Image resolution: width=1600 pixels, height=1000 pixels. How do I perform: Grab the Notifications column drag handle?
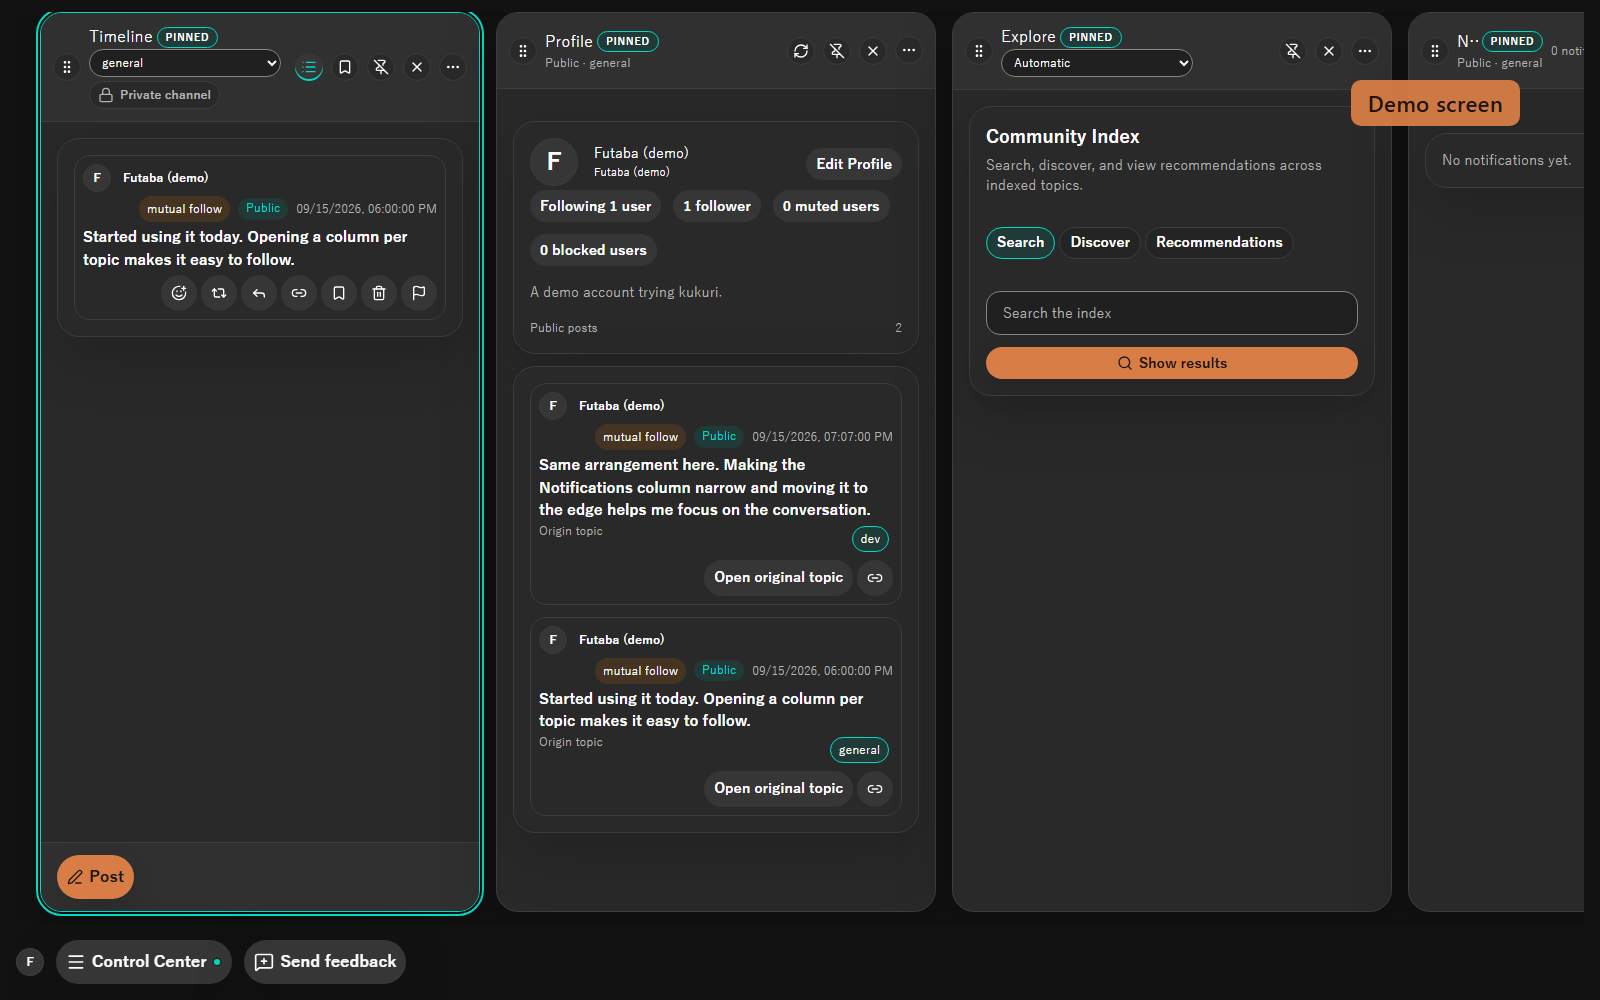point(1435,51)
